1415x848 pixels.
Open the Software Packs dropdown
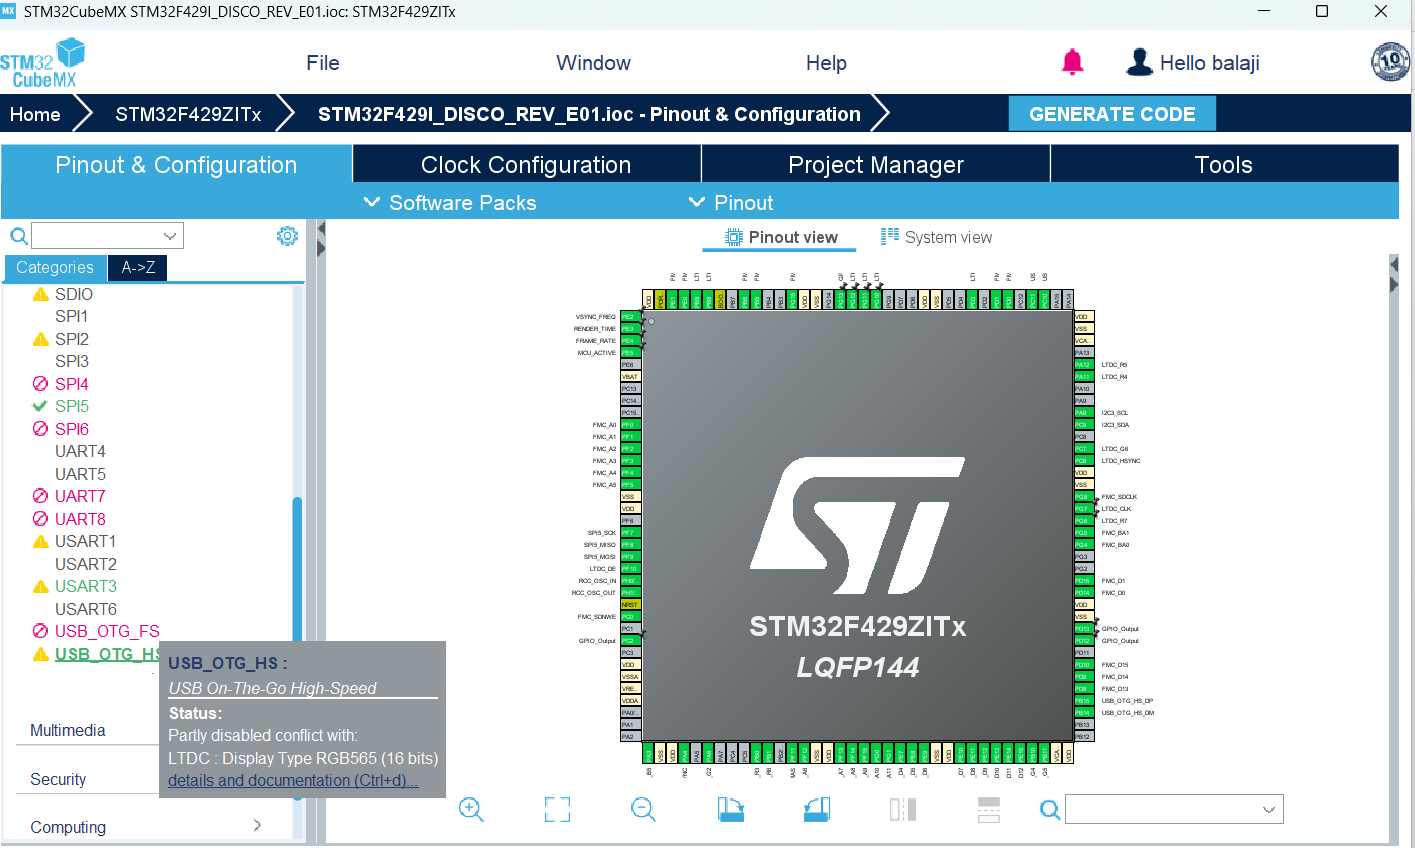coord(449,202)
